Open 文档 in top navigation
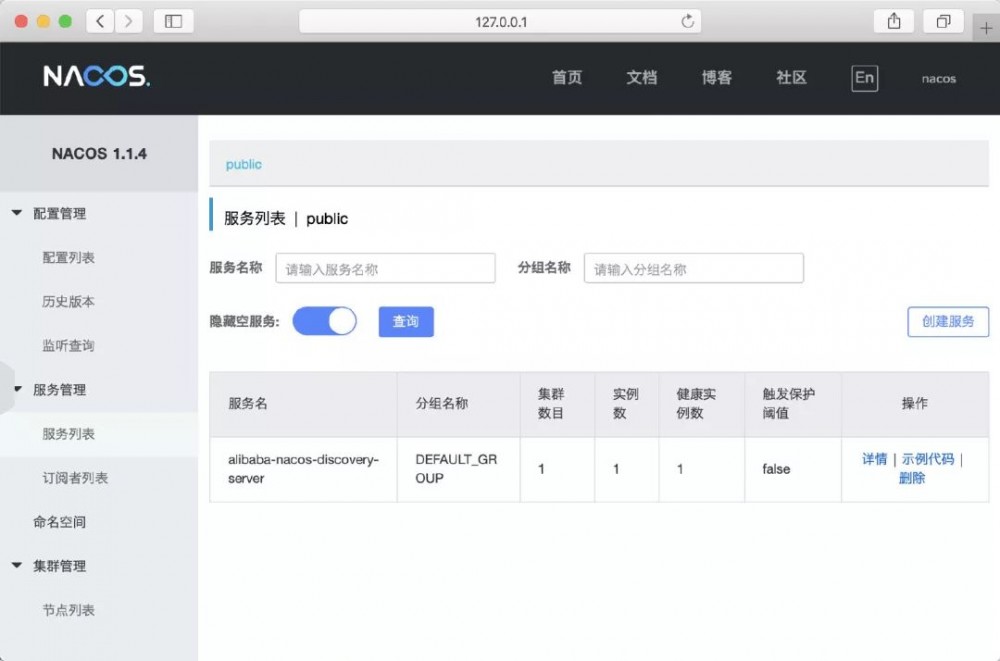 [x=641, y=78]
